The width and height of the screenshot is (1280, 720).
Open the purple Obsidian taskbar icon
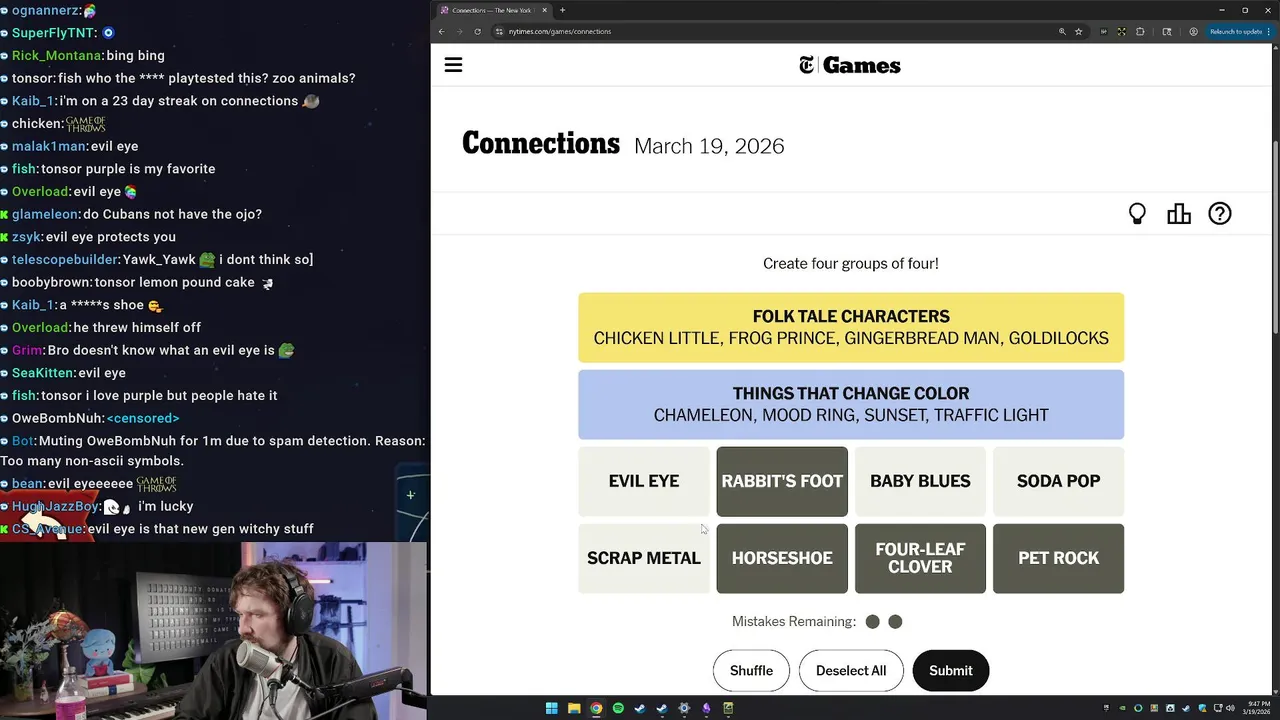[x=706, y=708]
